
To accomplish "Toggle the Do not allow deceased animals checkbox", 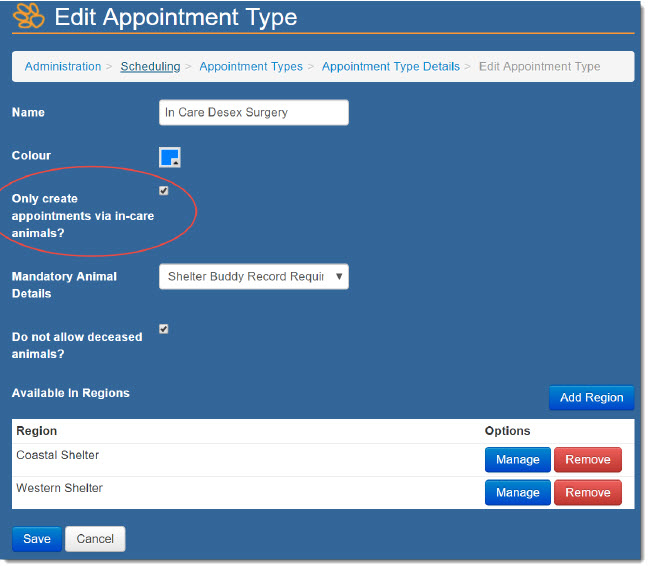I will tap(164, 329).
